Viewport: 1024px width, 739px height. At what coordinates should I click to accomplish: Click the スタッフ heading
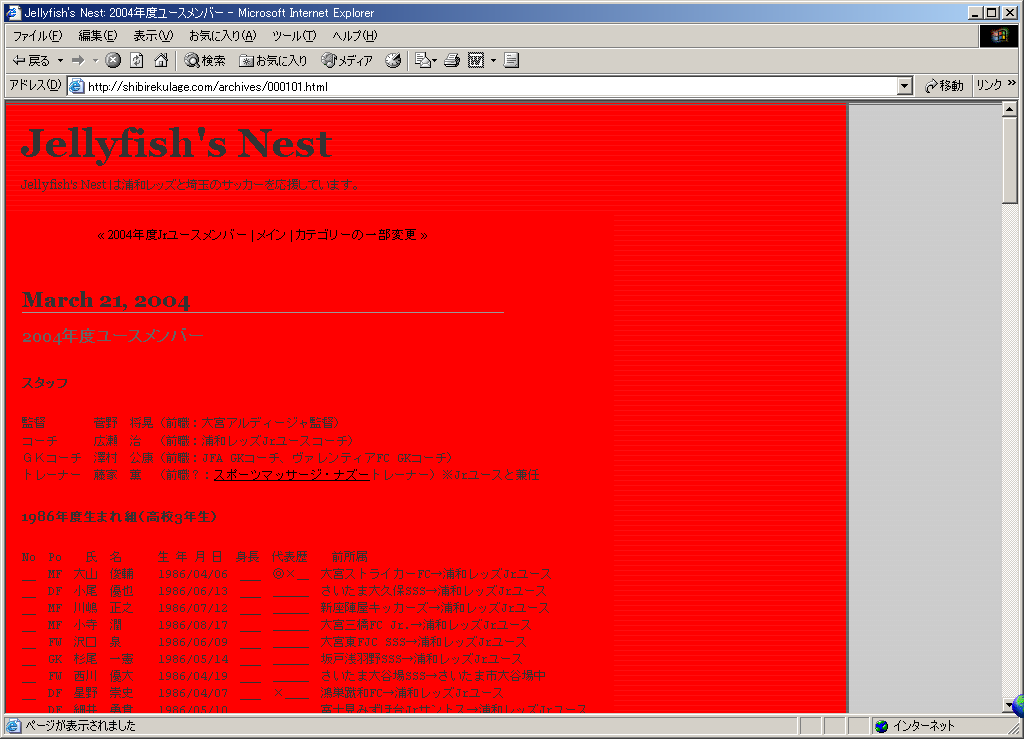(44, 383)
